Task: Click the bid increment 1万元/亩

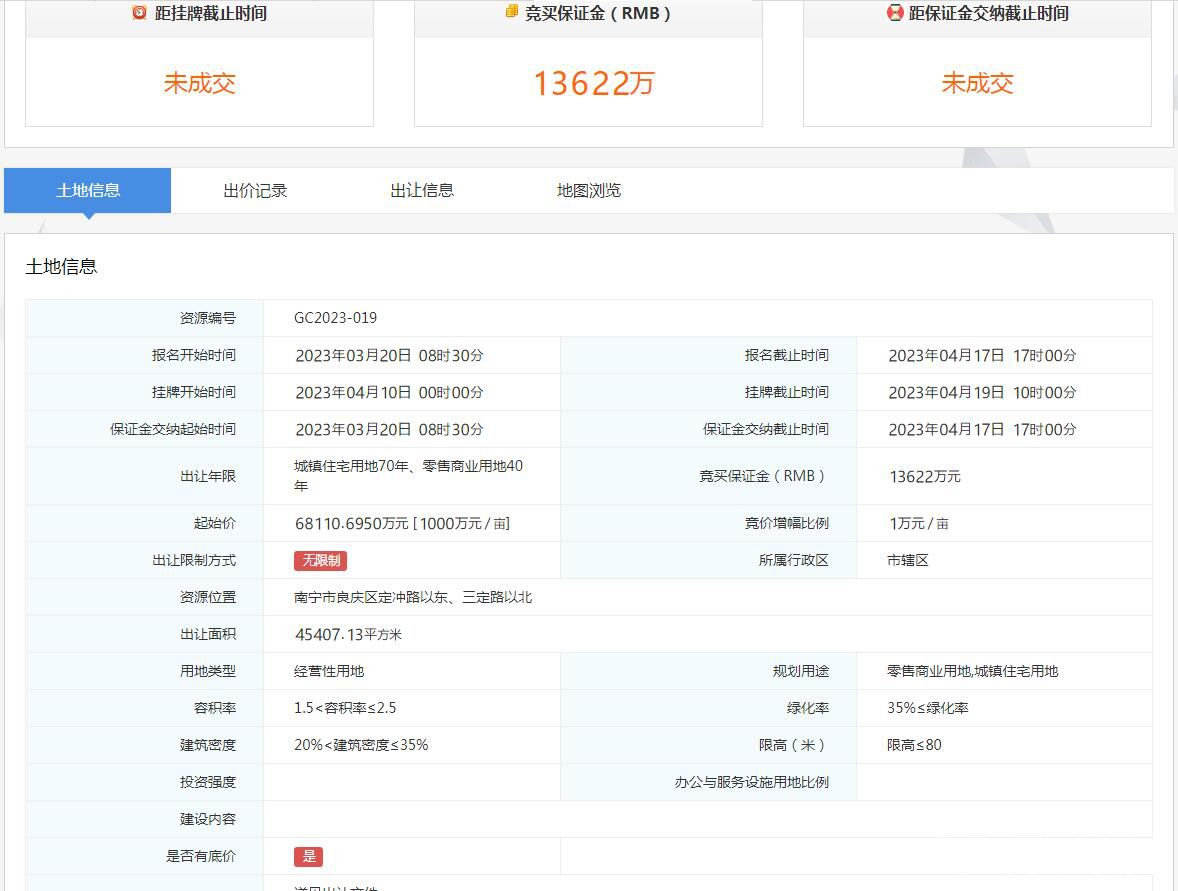Action: 918,524
